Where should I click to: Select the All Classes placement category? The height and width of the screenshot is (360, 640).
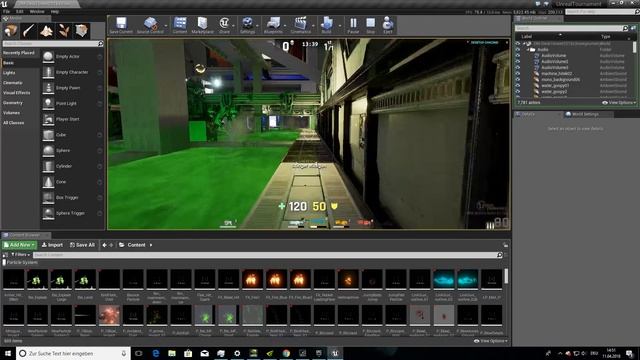(14, 123)
